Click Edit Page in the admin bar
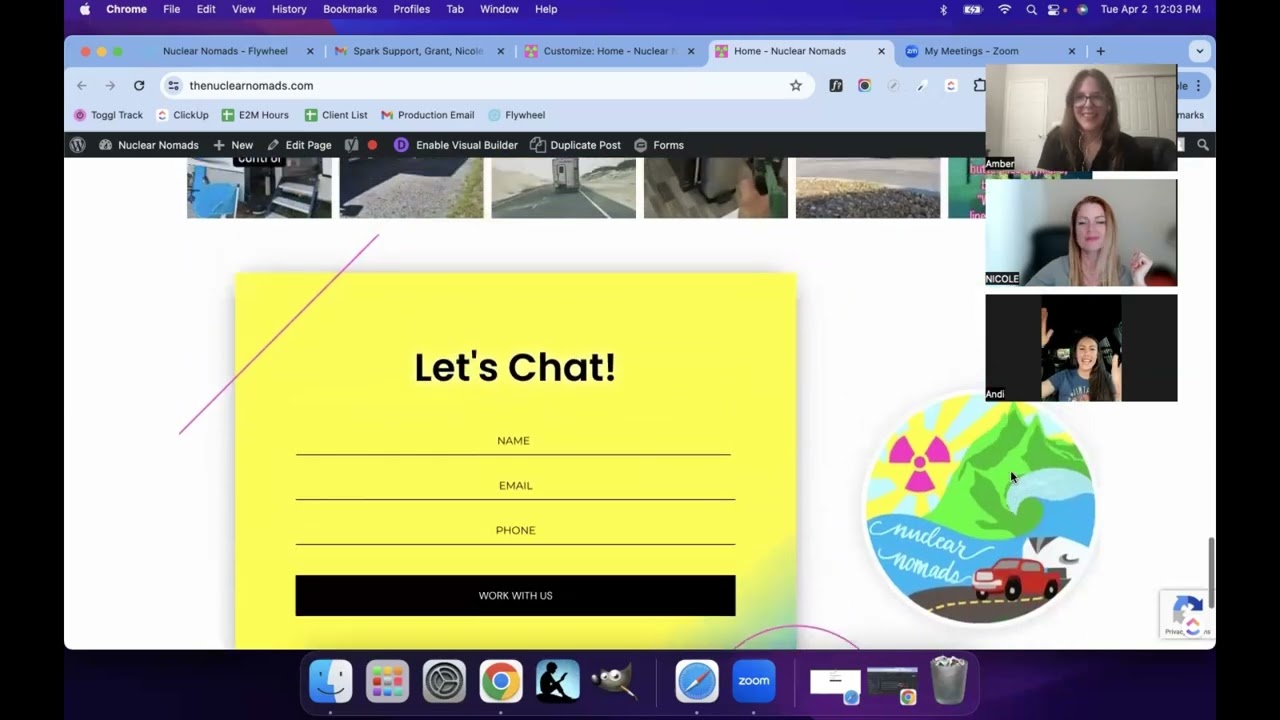Screen dimensions: 1280x720 (x=299, y=145)
